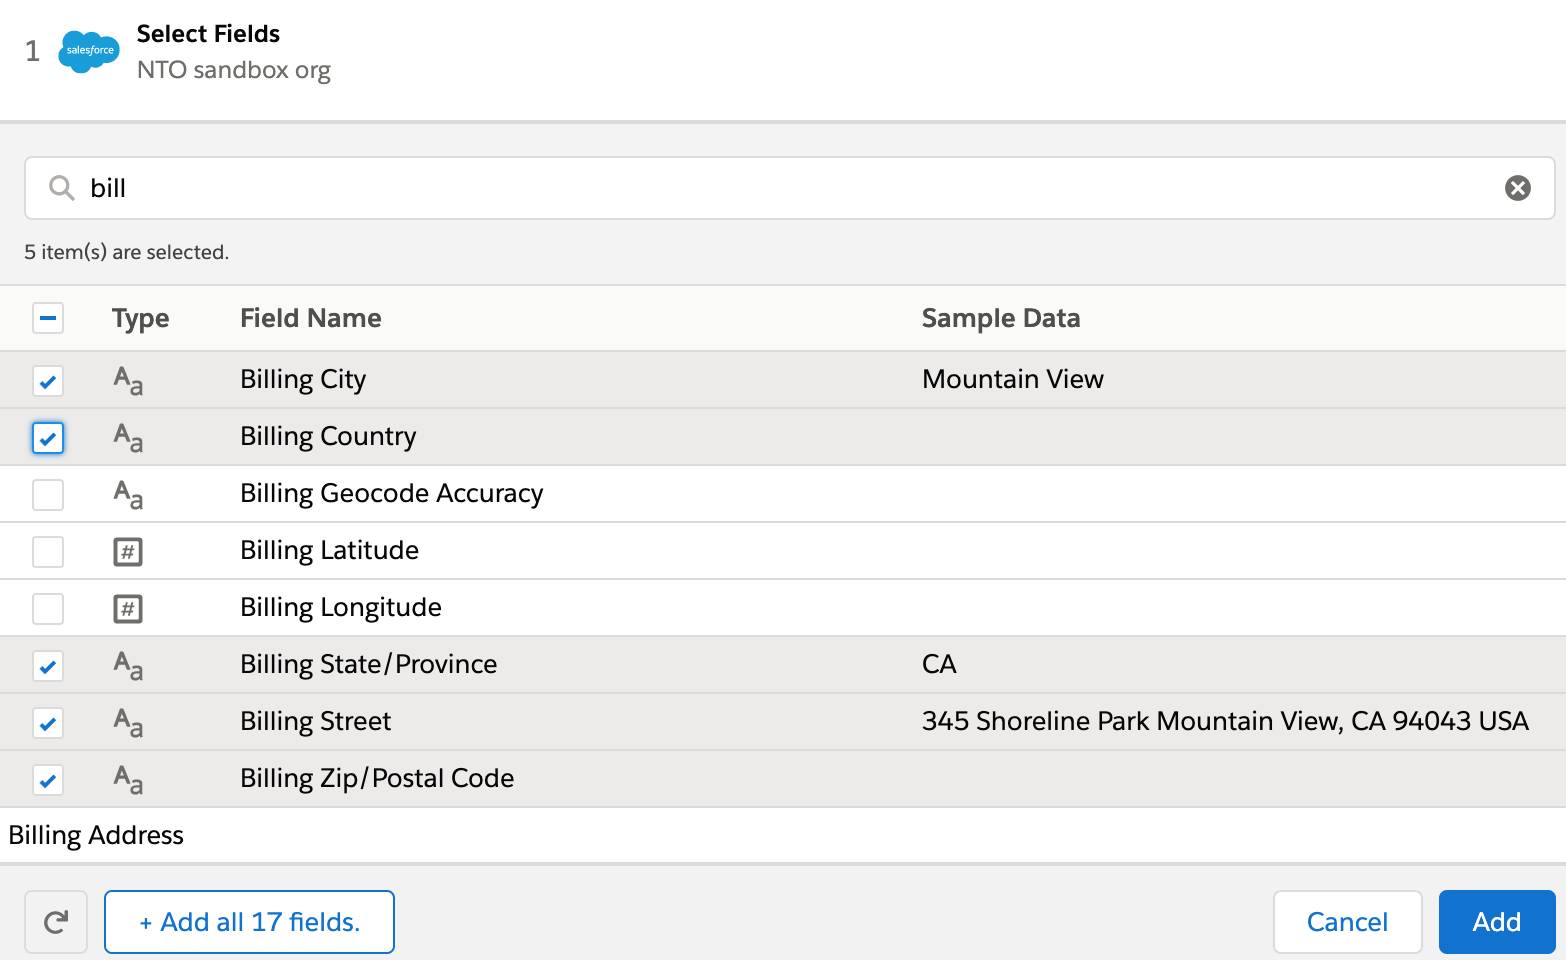1566x960 pixels.
Task: Click the text type icon for Billing Geocode Accuracy
Action: click(128, 494)
